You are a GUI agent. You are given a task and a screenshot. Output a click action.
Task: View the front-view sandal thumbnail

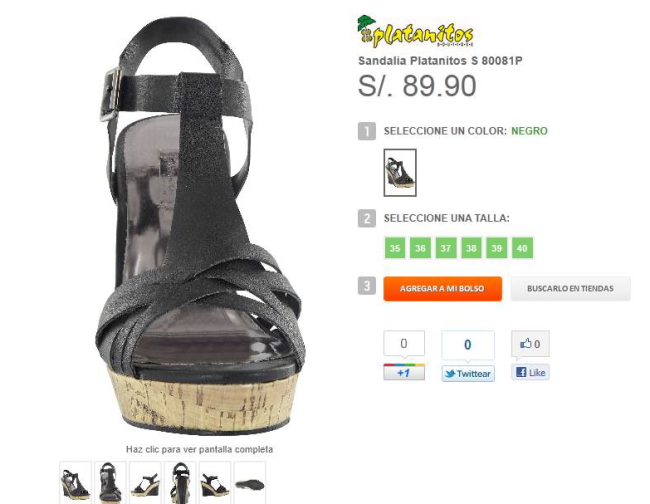point(110,483)
